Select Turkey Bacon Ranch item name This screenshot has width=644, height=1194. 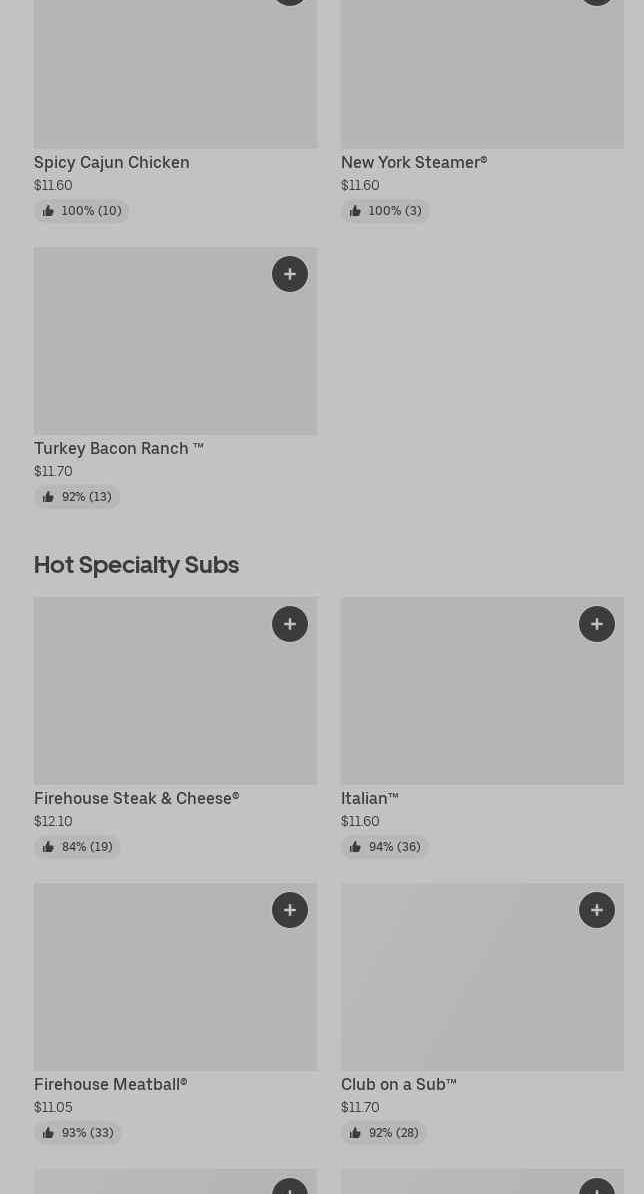click(x=118, y=448)
